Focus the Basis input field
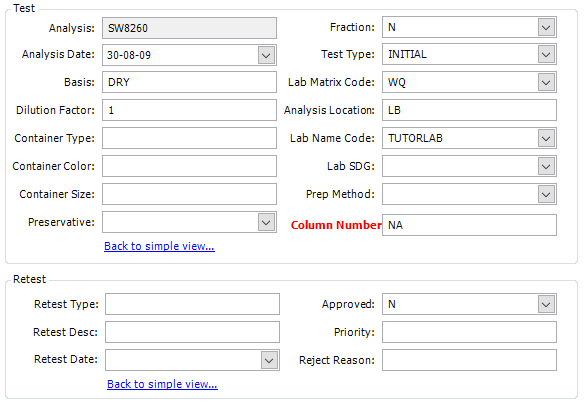The height and width of the screenshot is (409, 585). 190,82
